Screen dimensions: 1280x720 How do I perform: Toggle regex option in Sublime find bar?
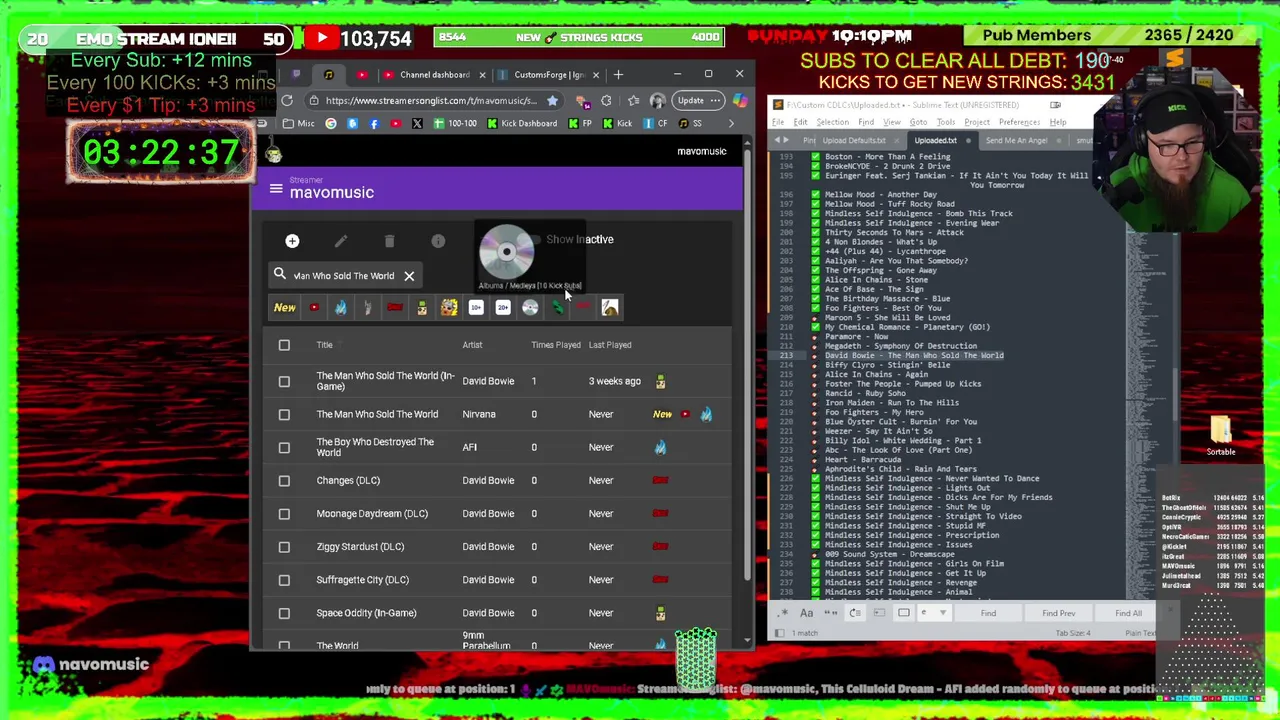click(783, 613)
